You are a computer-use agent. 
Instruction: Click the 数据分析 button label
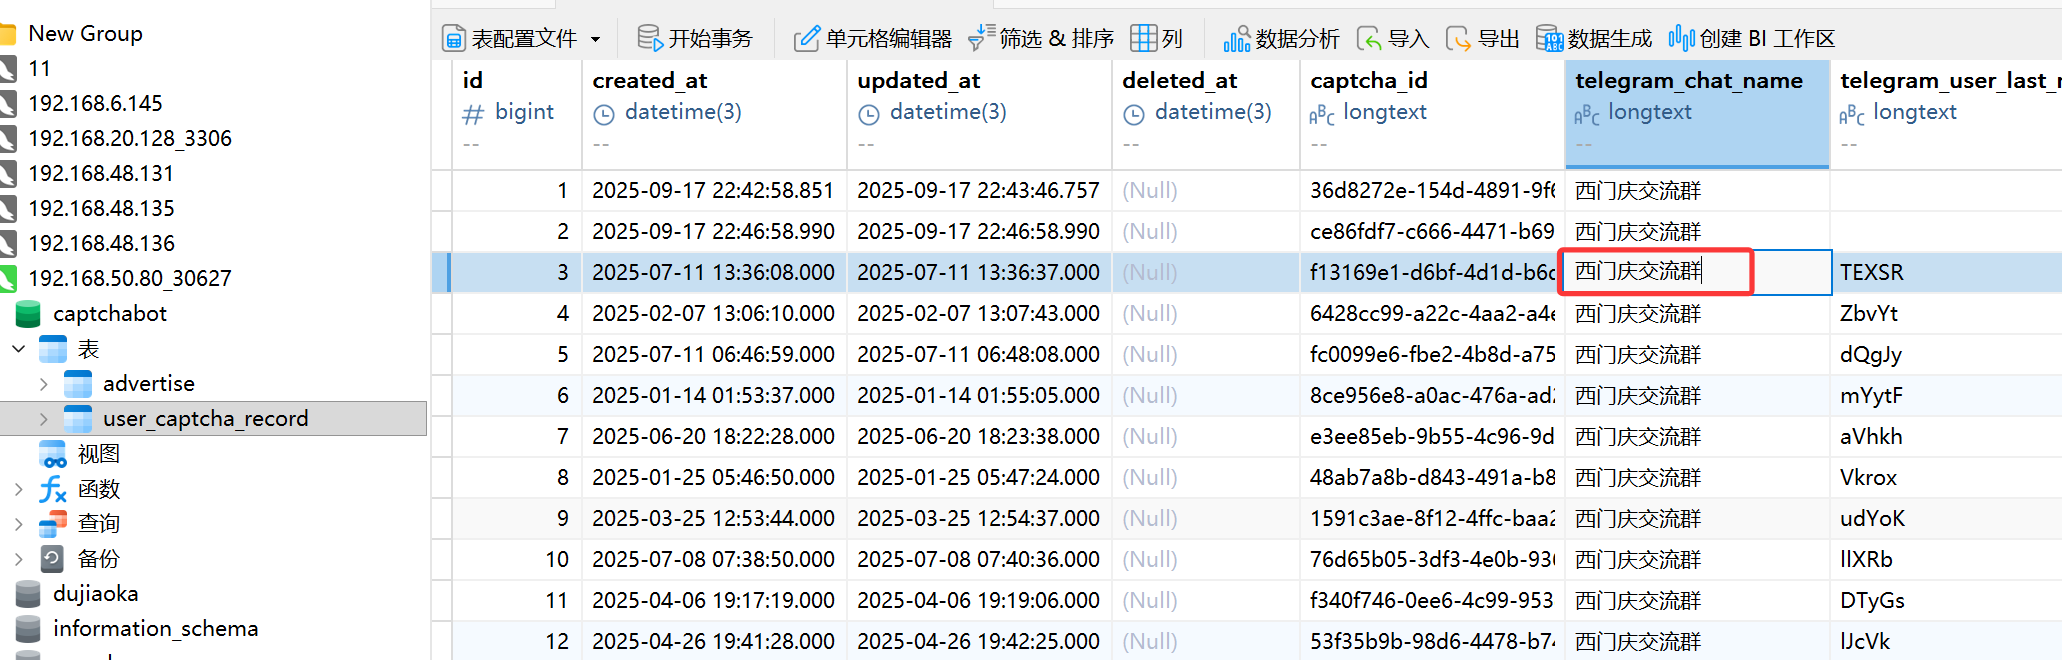pos(1297,38)
